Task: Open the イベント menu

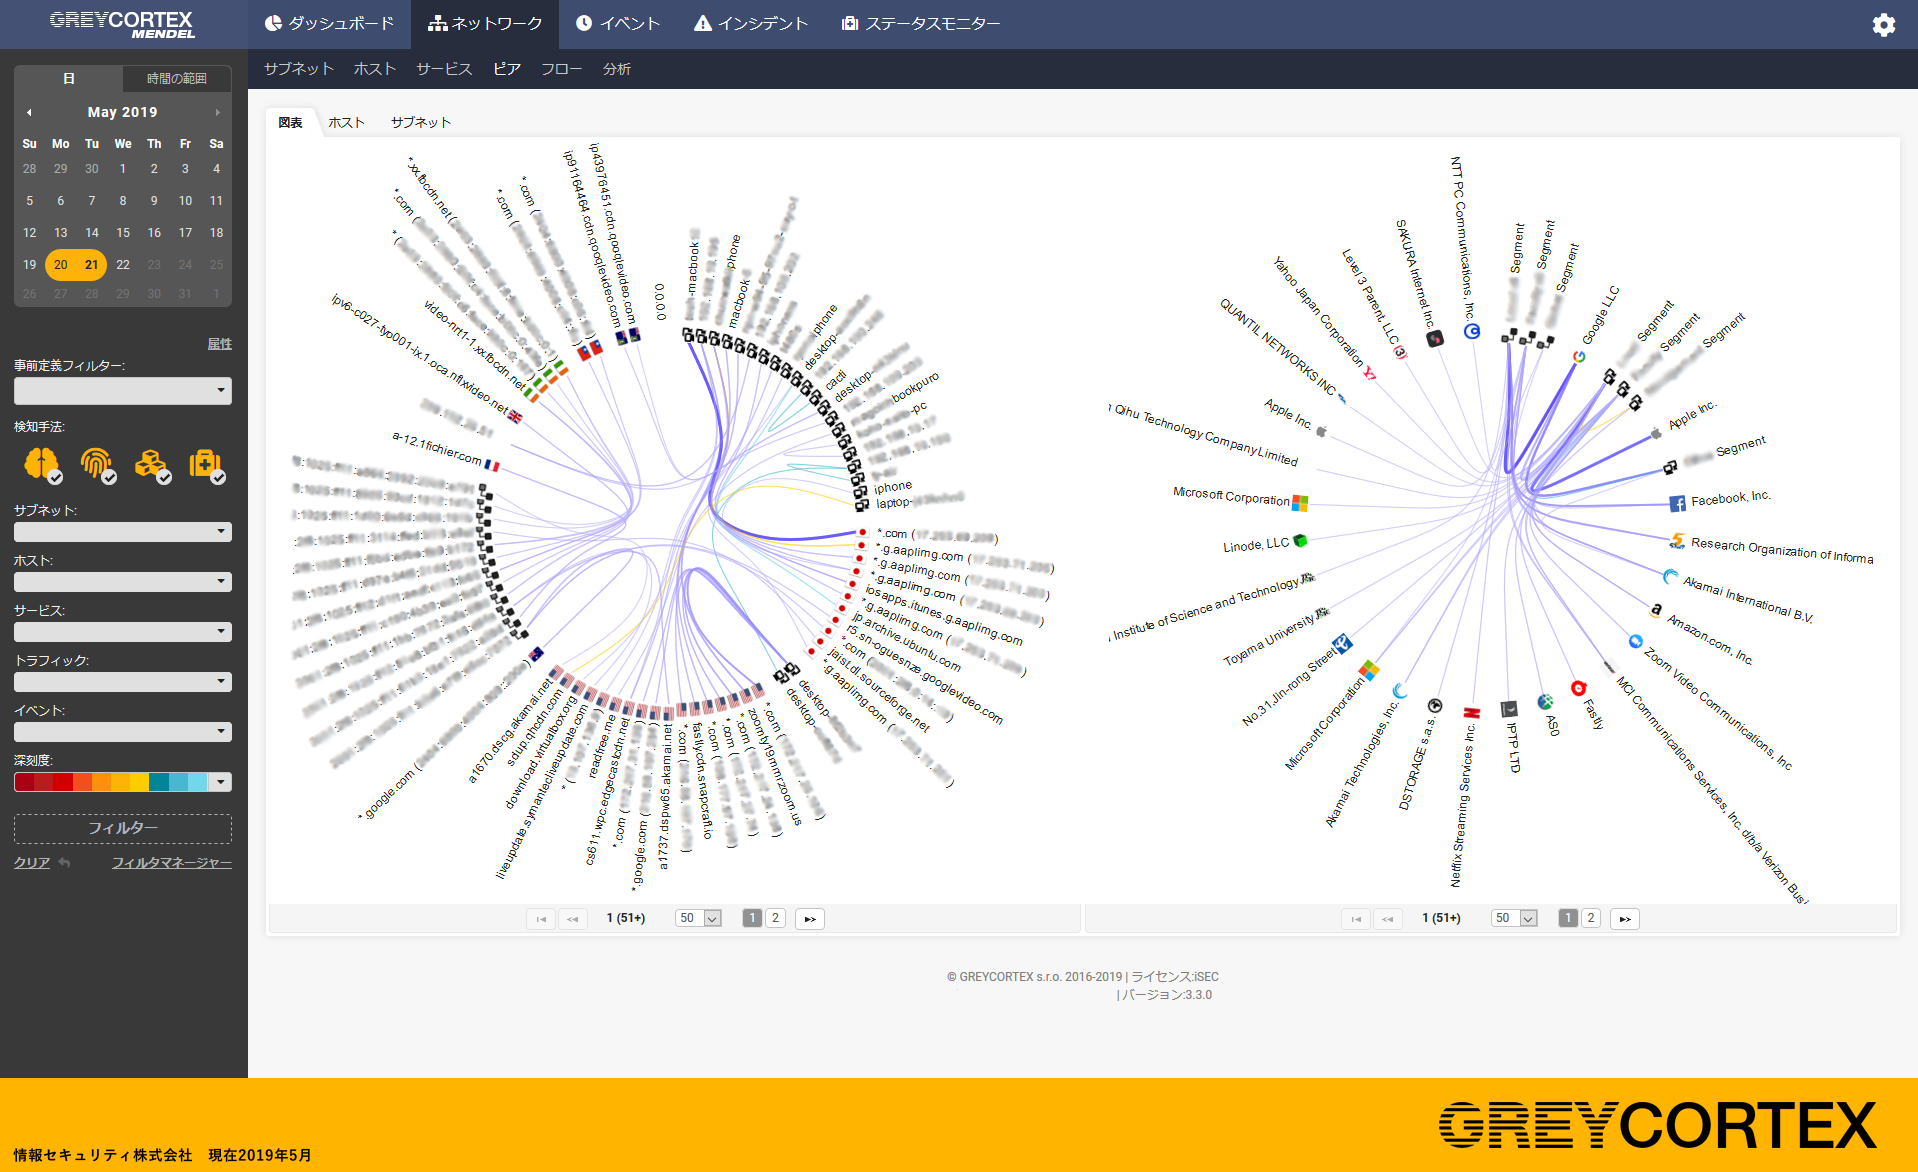Action: pos(618,24)
